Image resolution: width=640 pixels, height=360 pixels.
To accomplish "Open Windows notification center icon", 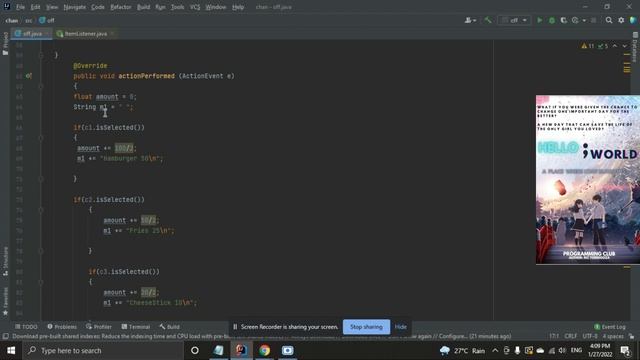I will coord(625,351).
